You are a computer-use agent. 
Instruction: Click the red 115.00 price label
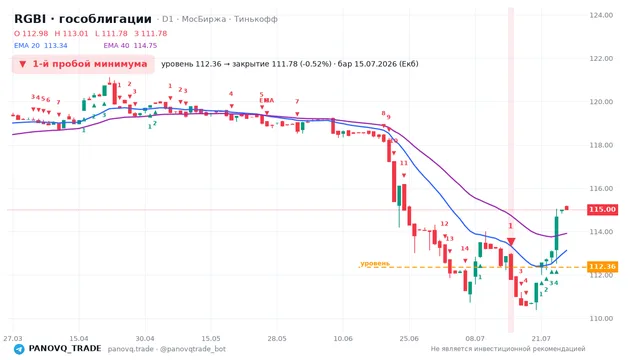(602, 209)
